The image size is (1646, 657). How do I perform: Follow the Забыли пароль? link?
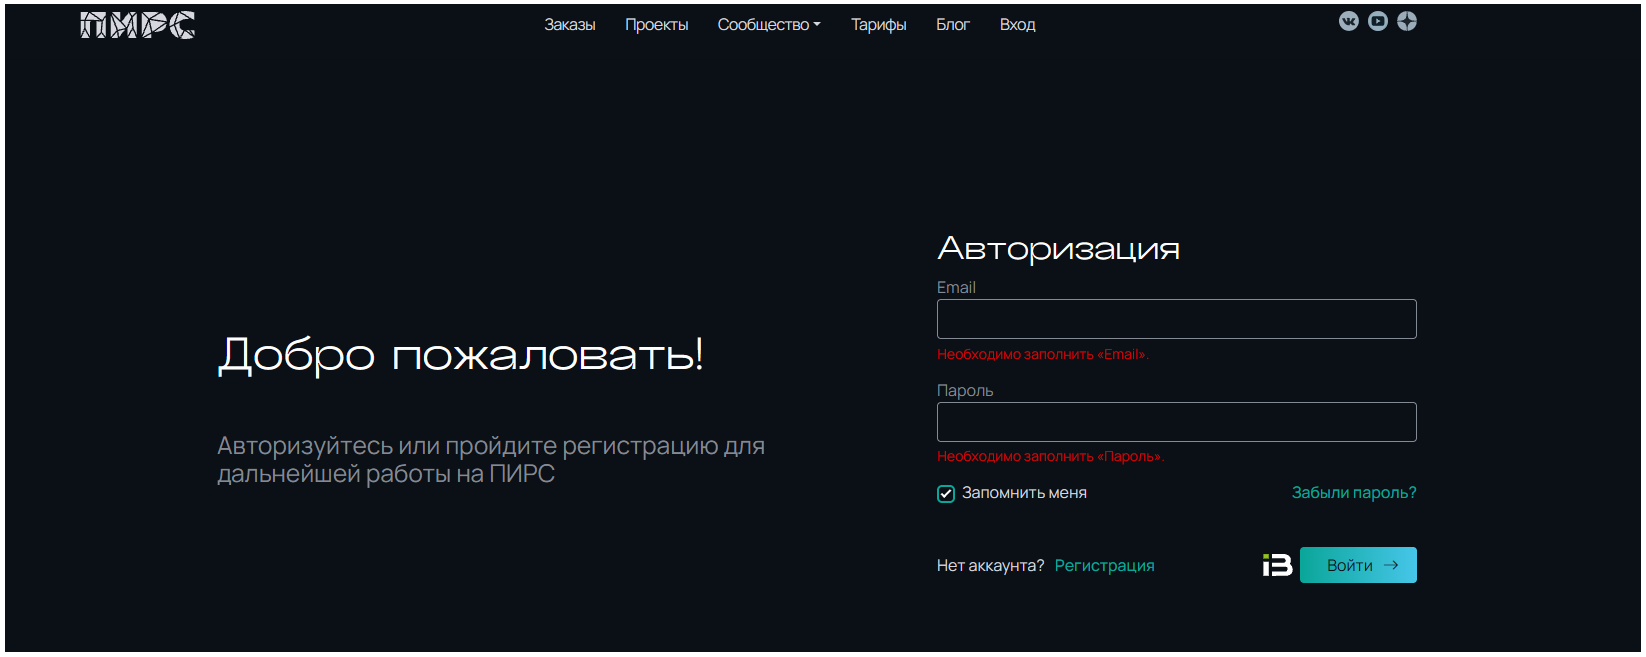click(1354, 492)
